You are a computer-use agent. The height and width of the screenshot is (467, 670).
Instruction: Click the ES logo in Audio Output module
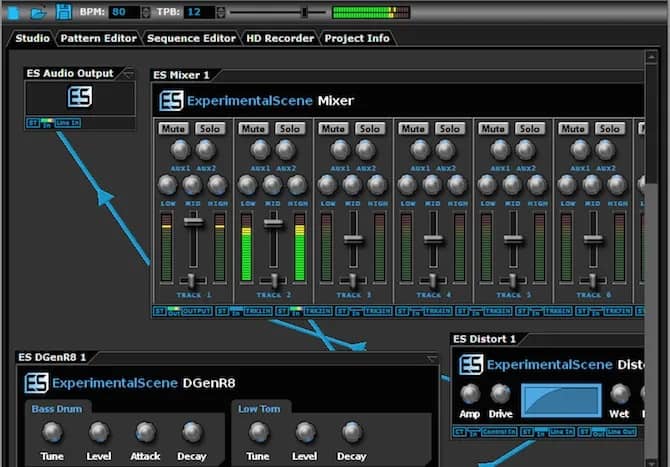coord(80,97)
